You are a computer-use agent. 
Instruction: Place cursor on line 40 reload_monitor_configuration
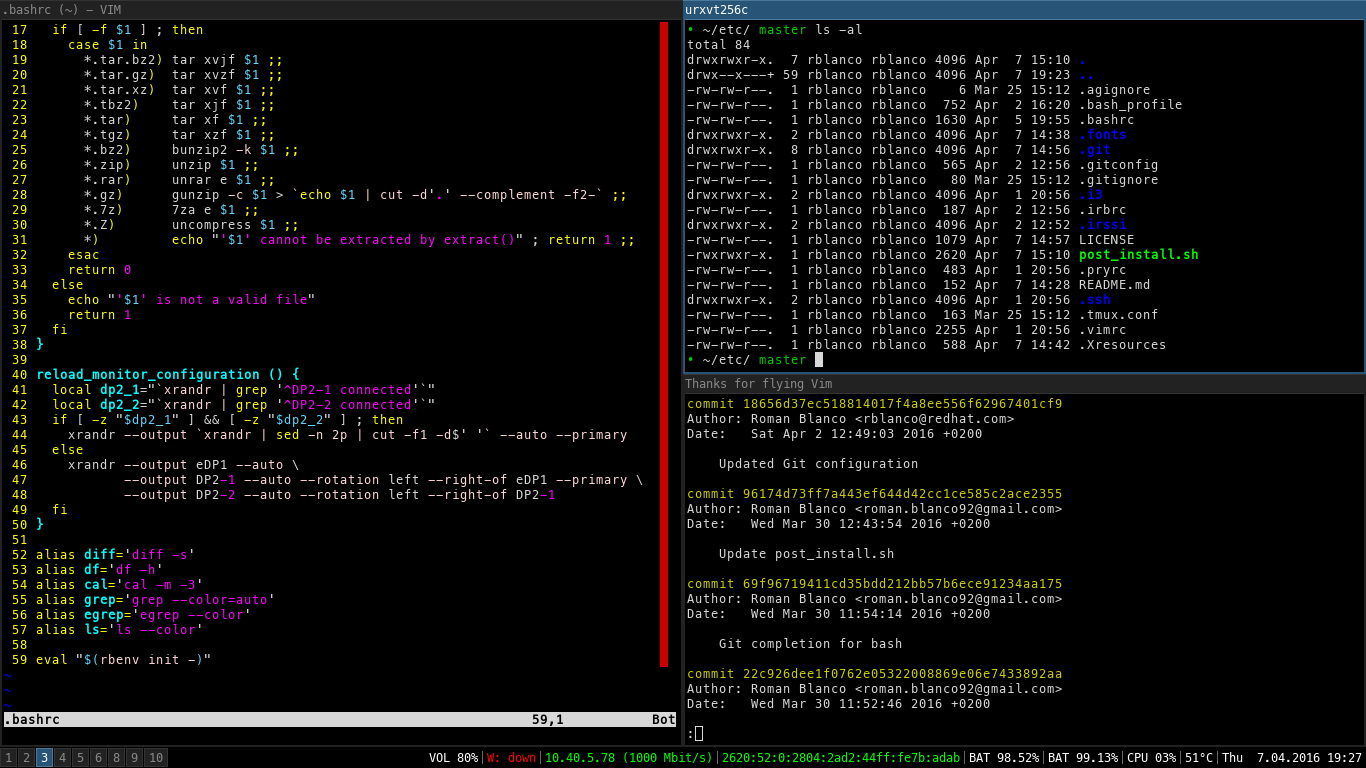pyautogui.click(x=168, y=375)
